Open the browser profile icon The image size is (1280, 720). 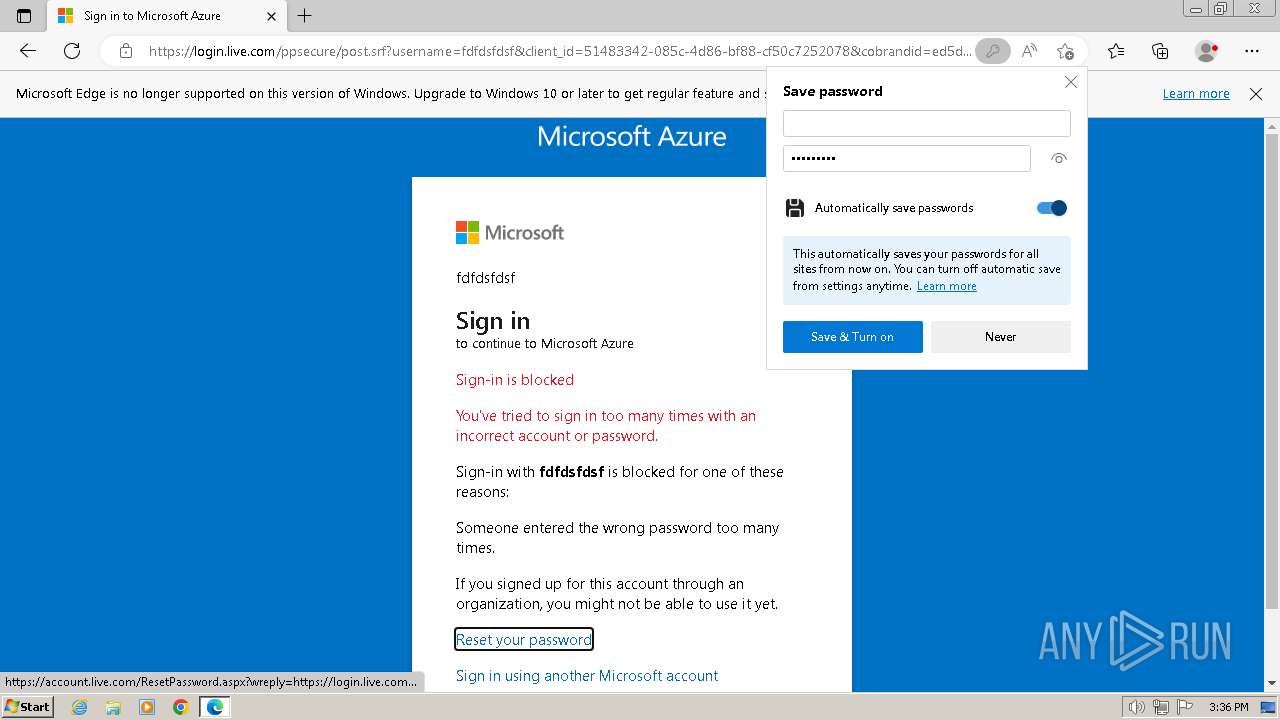(x=1206, y=51)
